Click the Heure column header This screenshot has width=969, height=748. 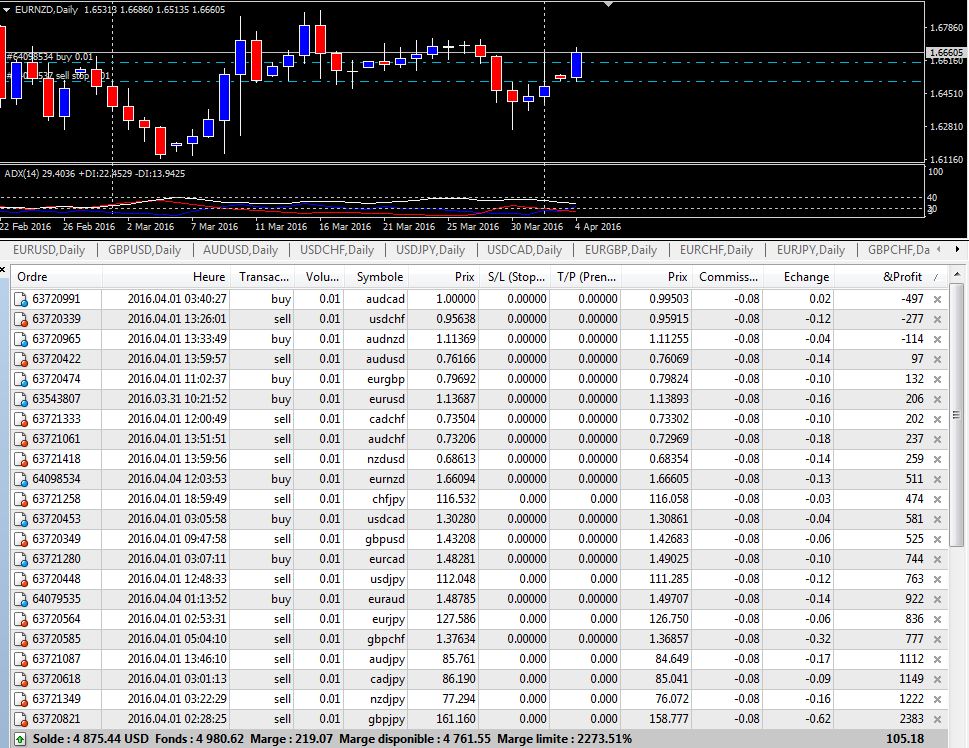click(x=209, y=277)
